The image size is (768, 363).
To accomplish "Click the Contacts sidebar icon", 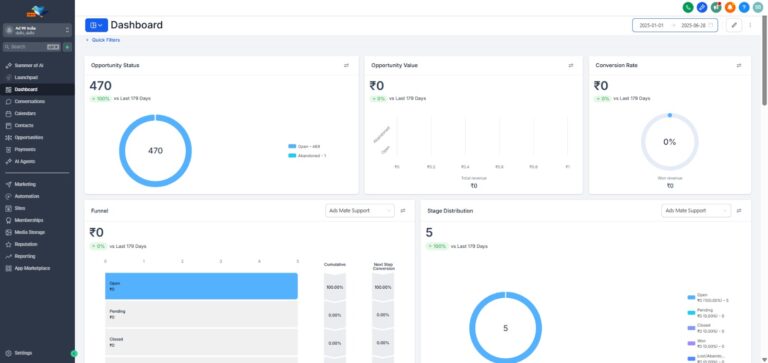I will 8,125.
